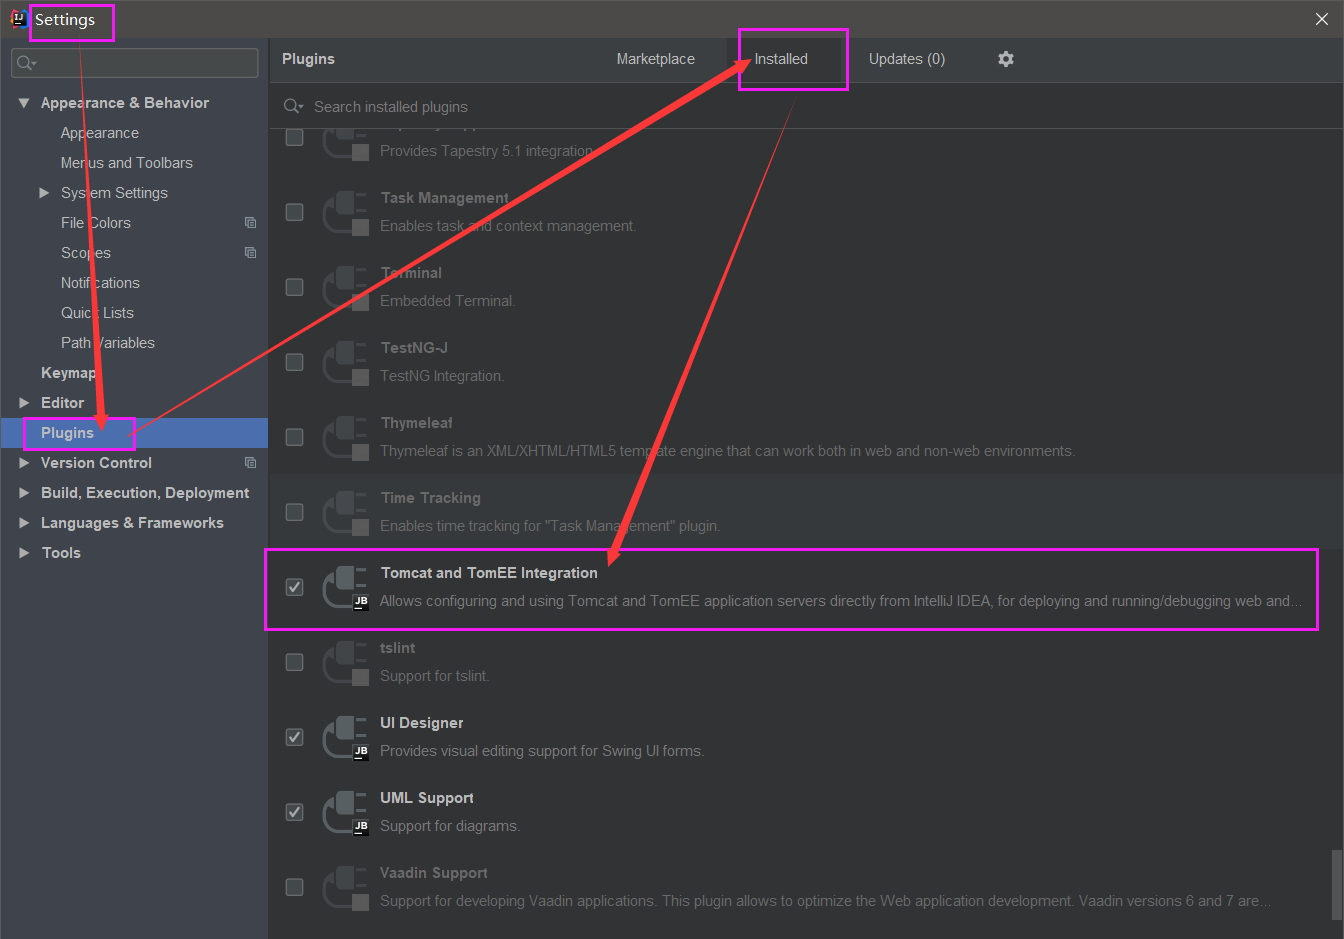1344x939 pixels.
Task: Click the Task Management plugin icon
Action: (x=346, y=212)
